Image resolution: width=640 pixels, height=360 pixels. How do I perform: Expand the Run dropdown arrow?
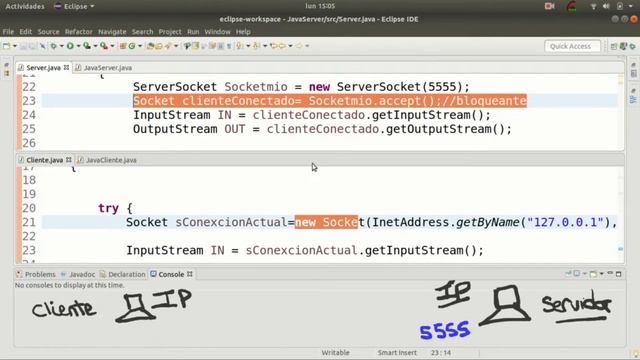(x=78, y=46)
